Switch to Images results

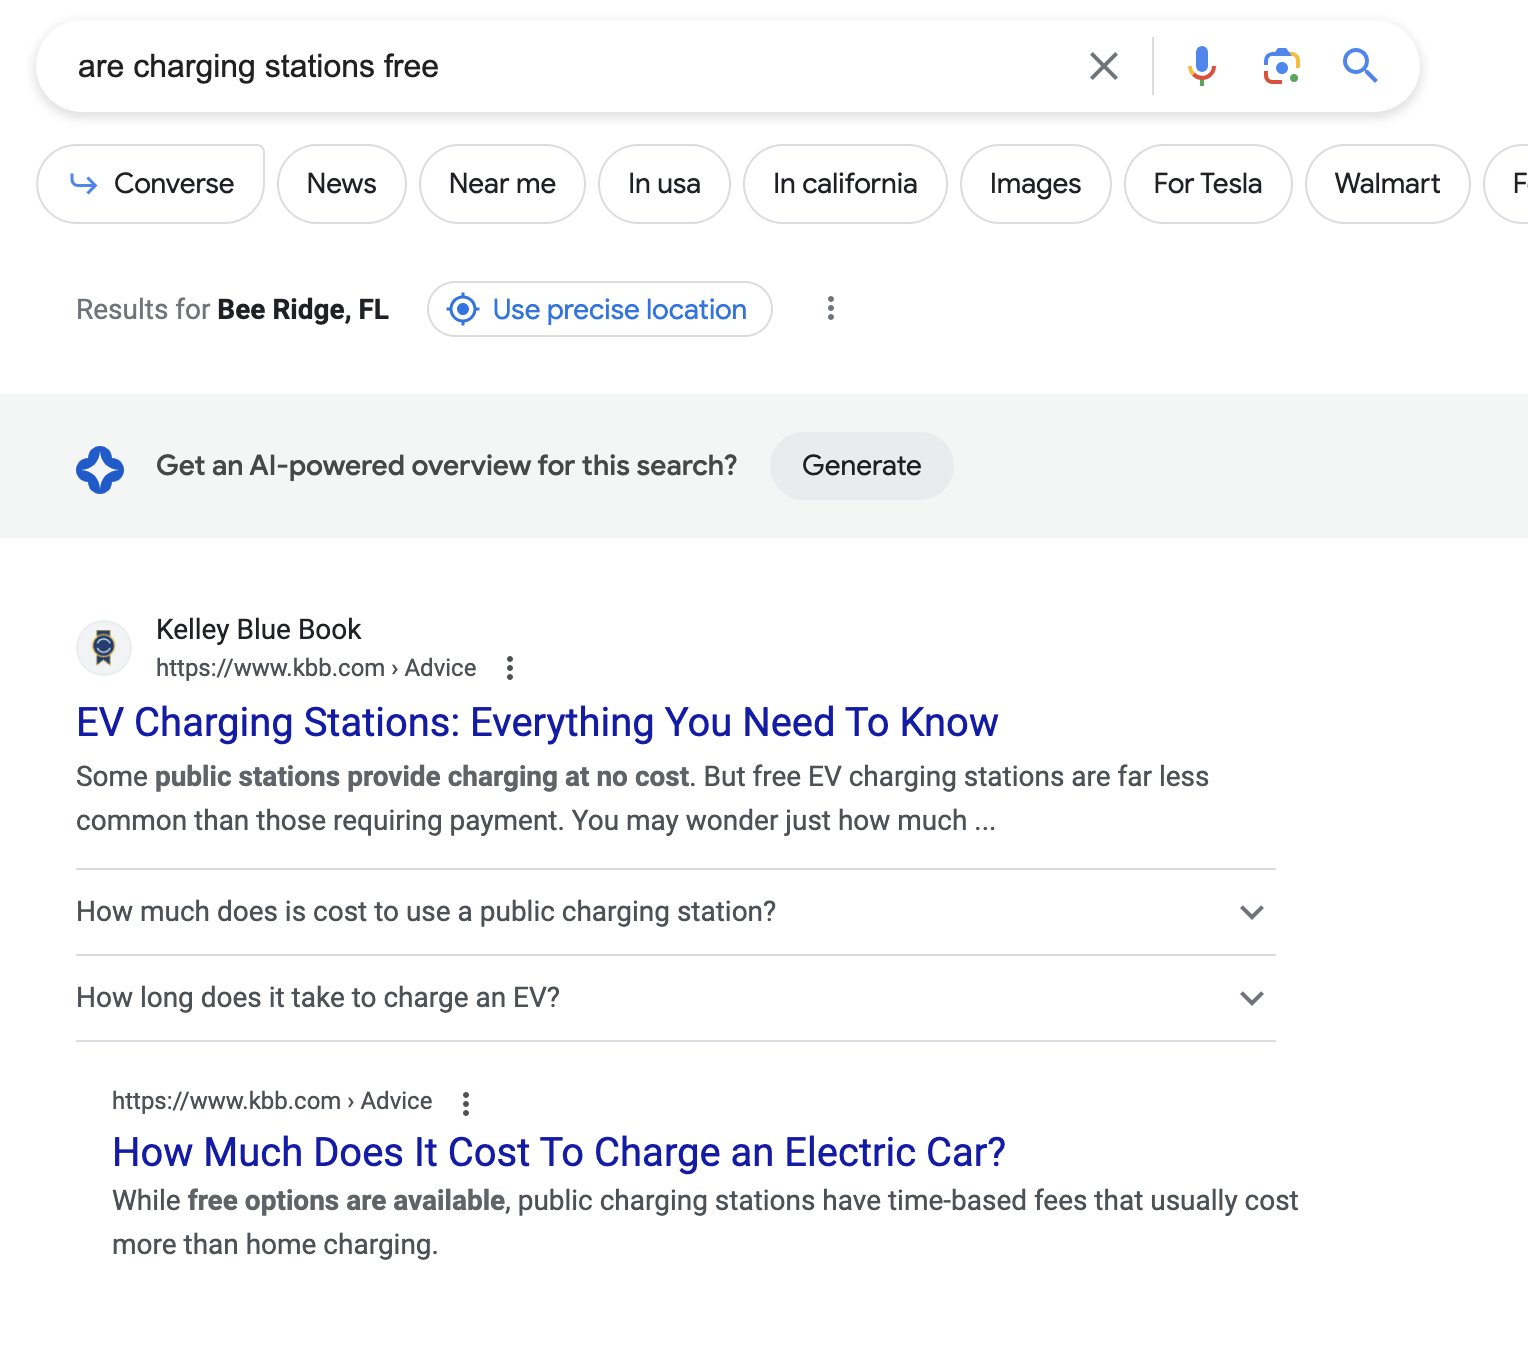point(1035,184)
